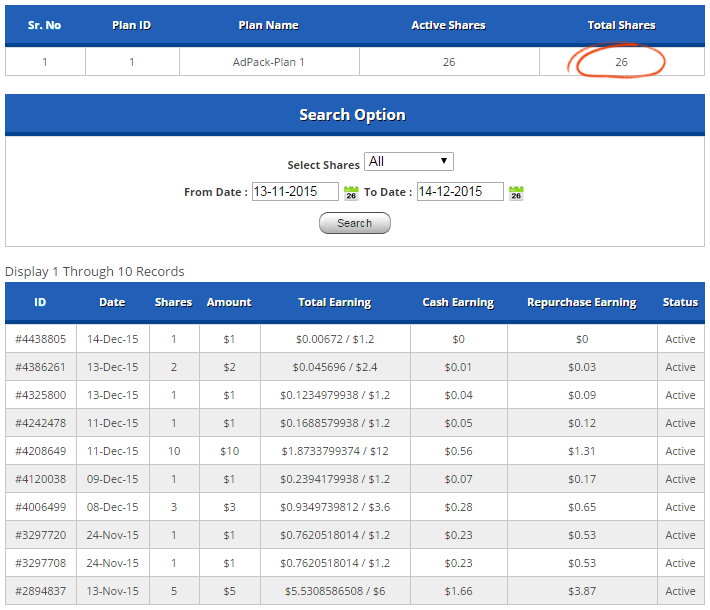Click total earning $1.8733799374 / $12
710x610 pixels.
click(335, 451)
